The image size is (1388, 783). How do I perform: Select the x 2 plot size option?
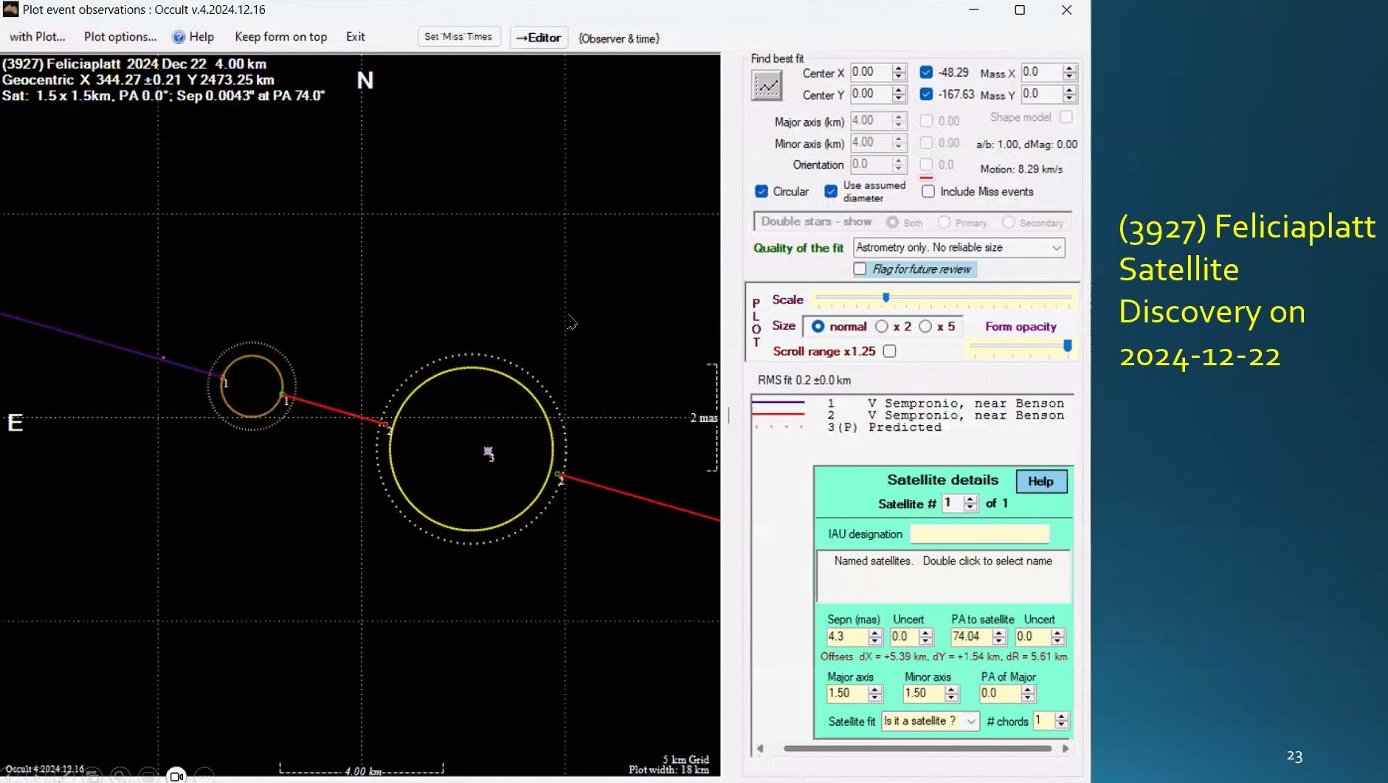pos(881,327)
